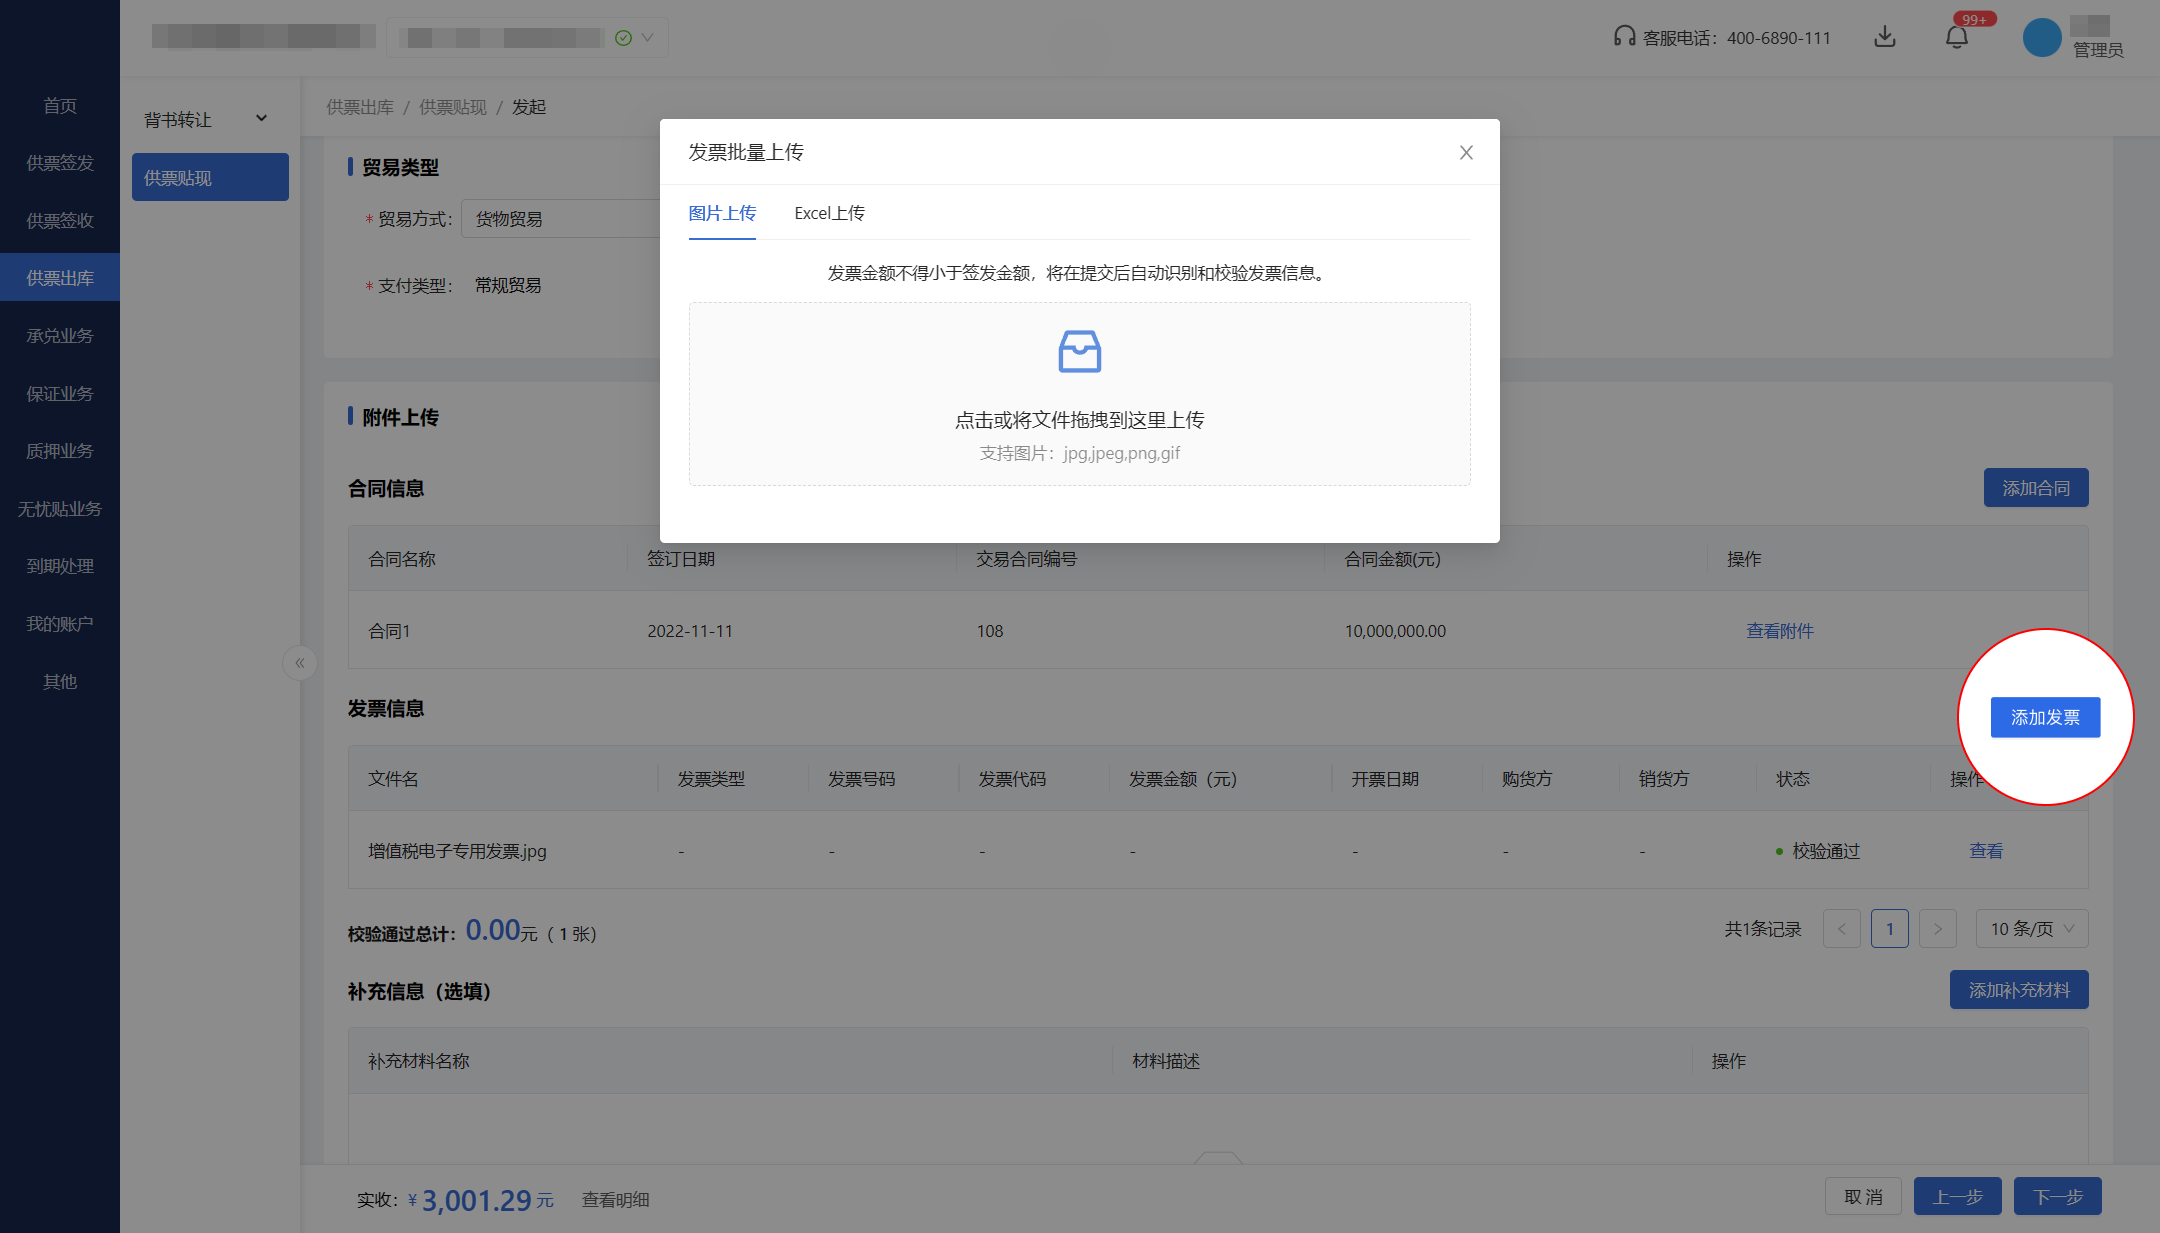Click the customer service headset icon
The width and height of the screenshot is (2160, 1233).
point(1624,37)
